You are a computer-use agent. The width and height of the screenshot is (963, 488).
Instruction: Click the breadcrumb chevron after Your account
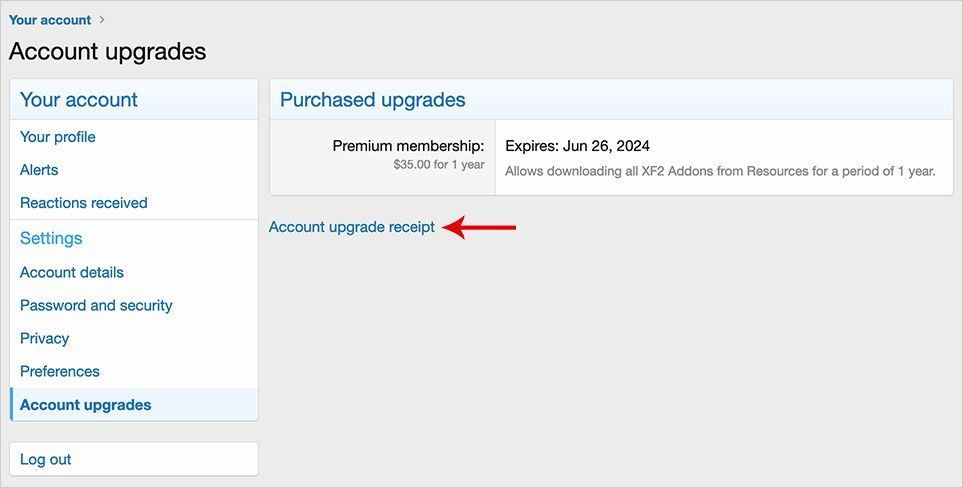pos(102,20)
